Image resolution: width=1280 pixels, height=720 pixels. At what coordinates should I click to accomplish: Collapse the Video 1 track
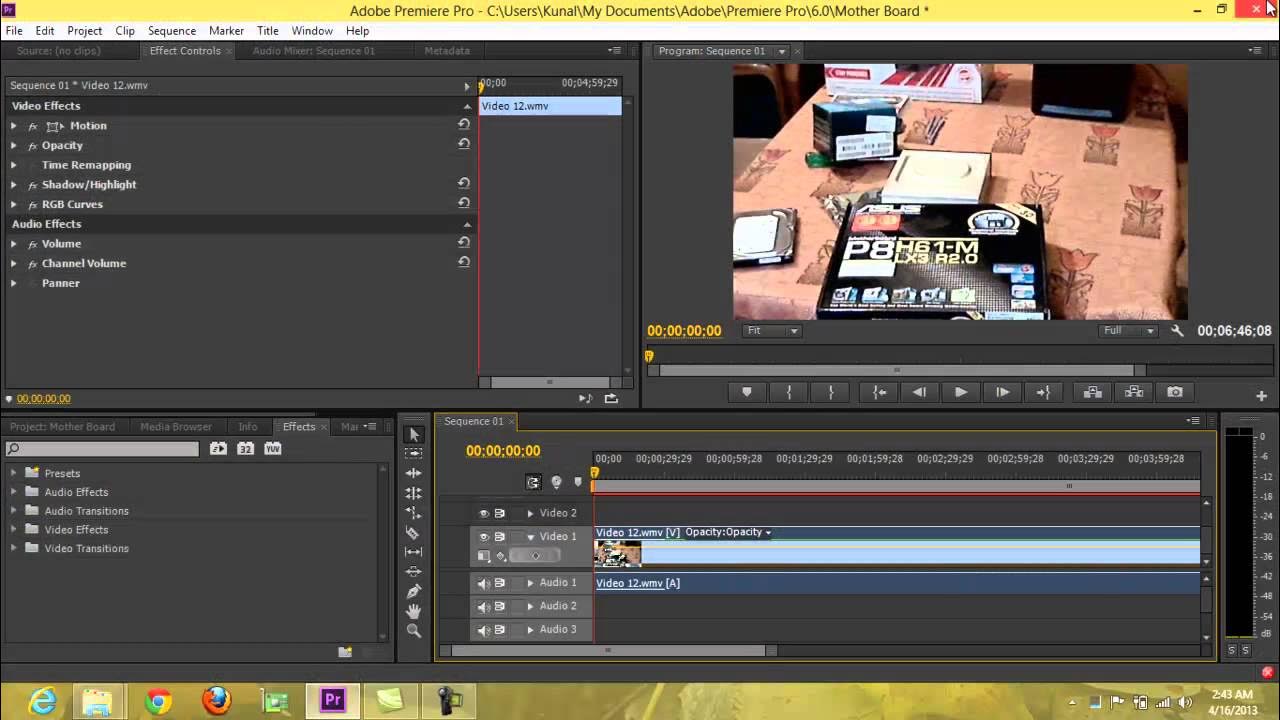(530, 537)
